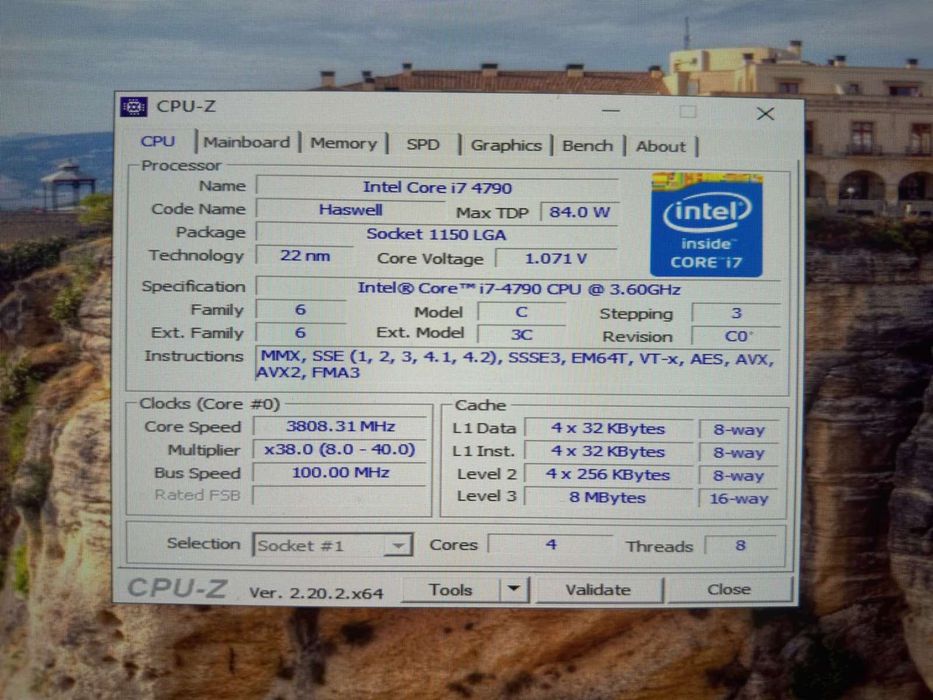Click the Level 2 size "4 x 256 KBytes"

pyautogui.click(x=608, y=474)
